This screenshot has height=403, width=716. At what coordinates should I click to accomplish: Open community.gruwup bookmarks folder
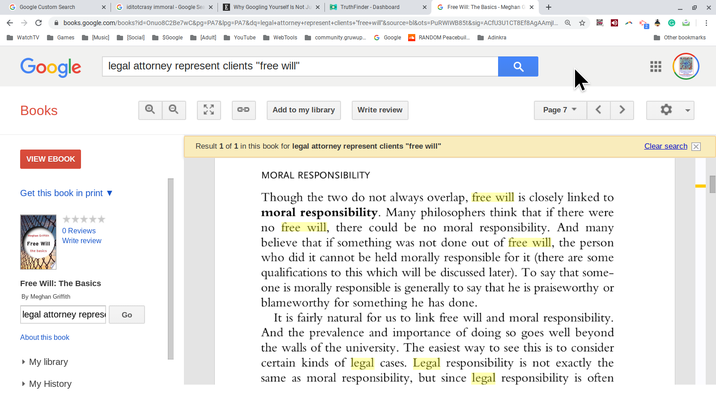coord(336,37)
